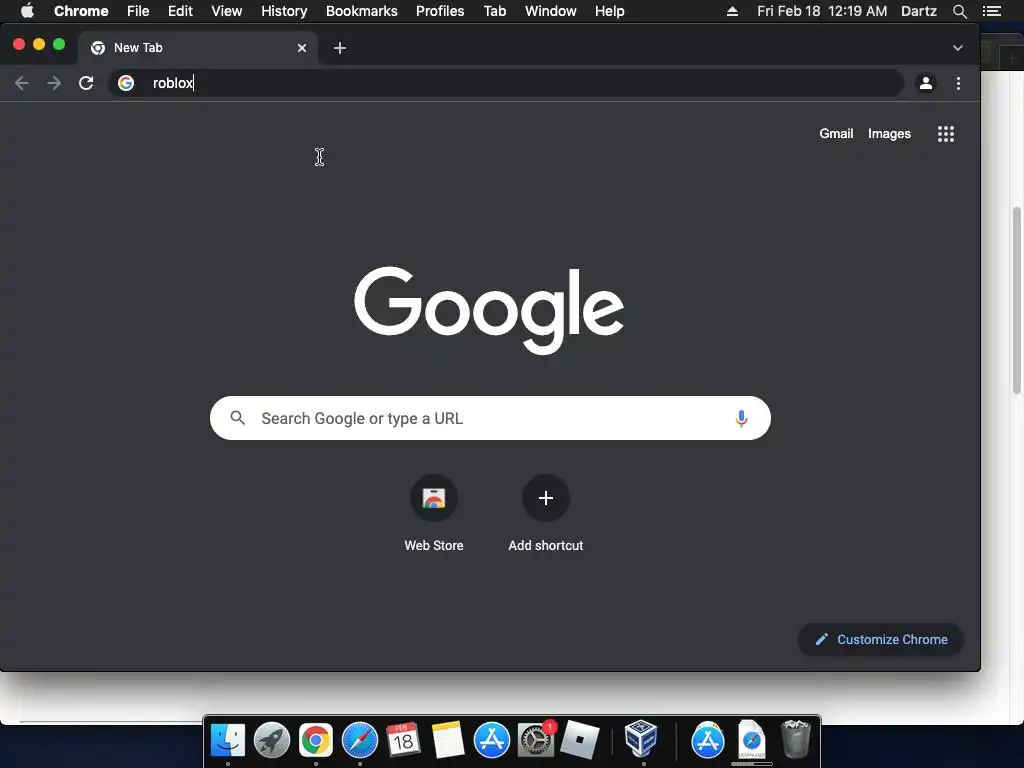
Task: Click the Chrome back arrow
Action: point(22,83)
